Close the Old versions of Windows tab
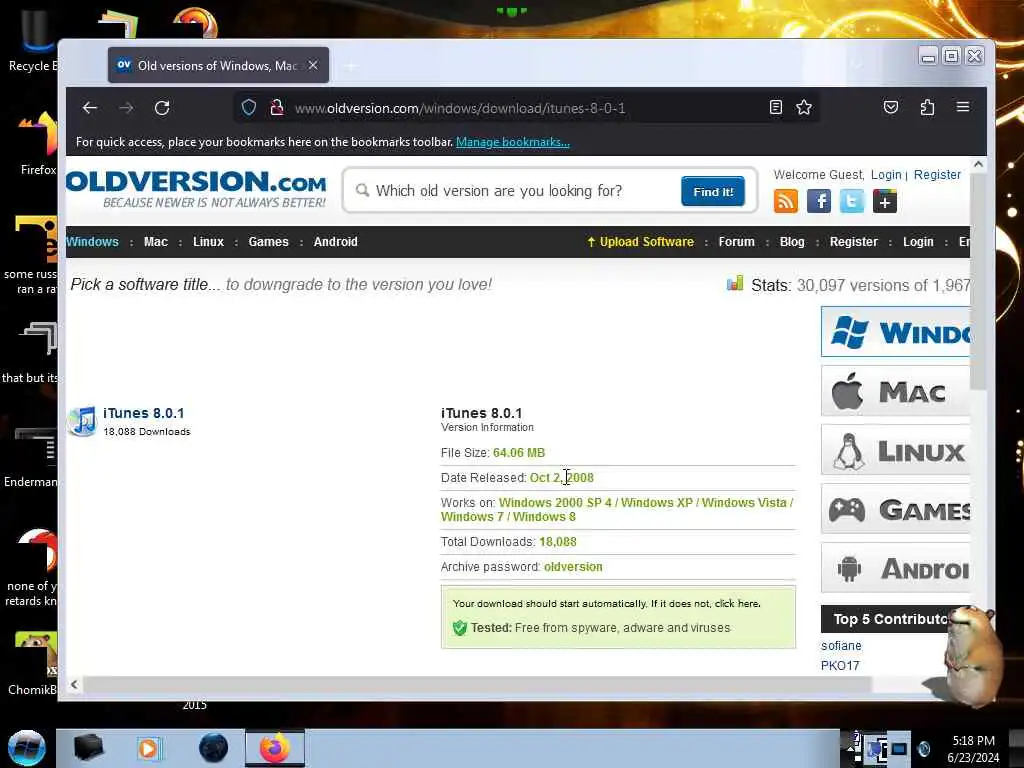This screenshot has width=1024, height=768. [x=313, y=65]
